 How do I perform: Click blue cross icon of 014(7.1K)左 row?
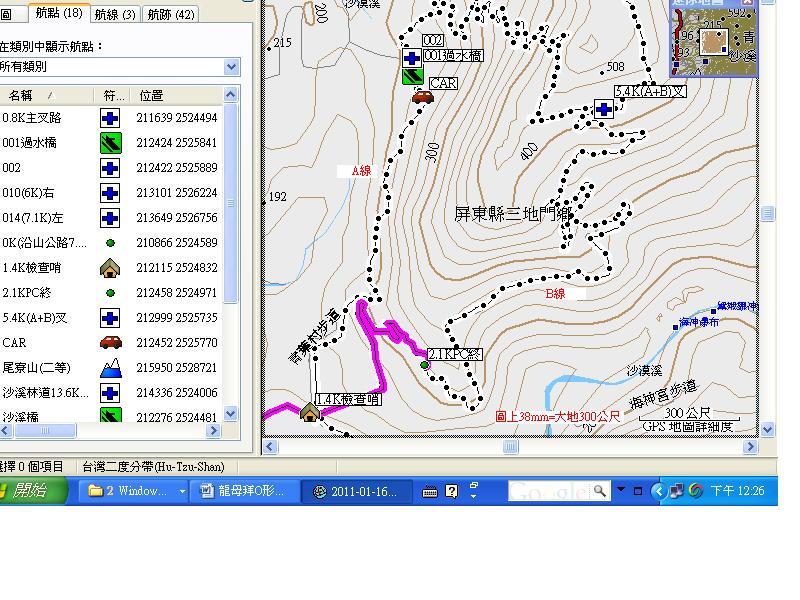click(110, 218)
